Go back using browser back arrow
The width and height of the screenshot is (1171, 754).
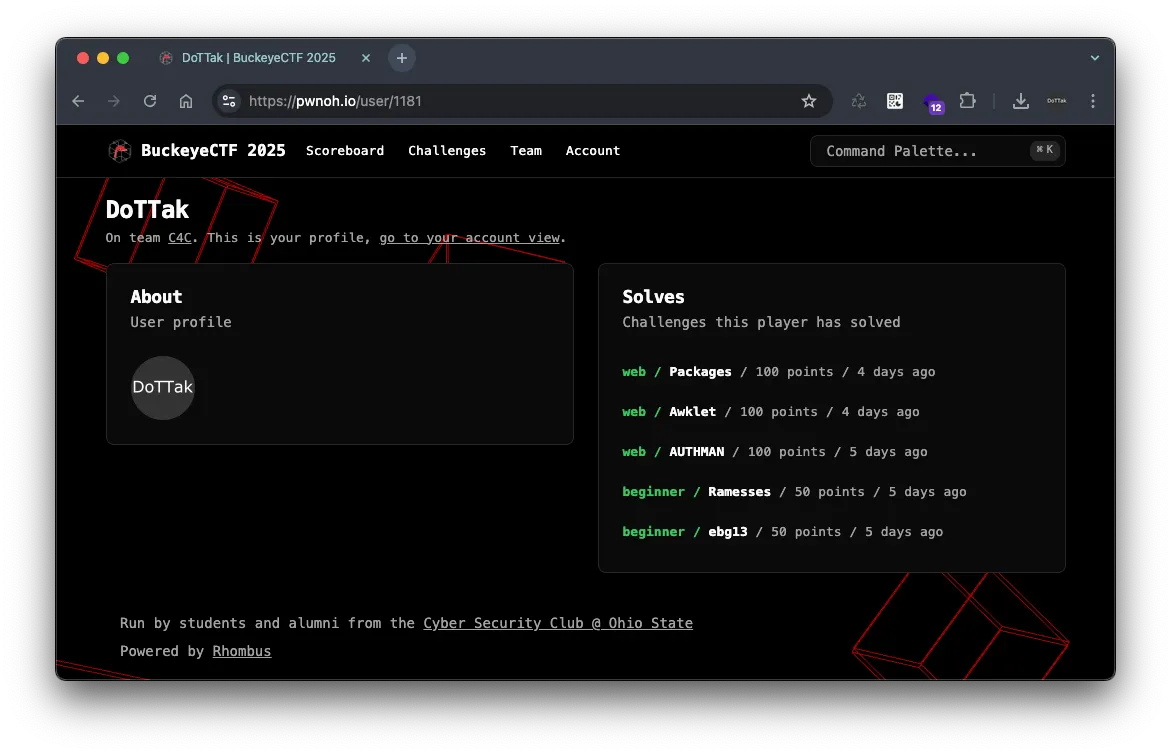[x=78, y=101]
